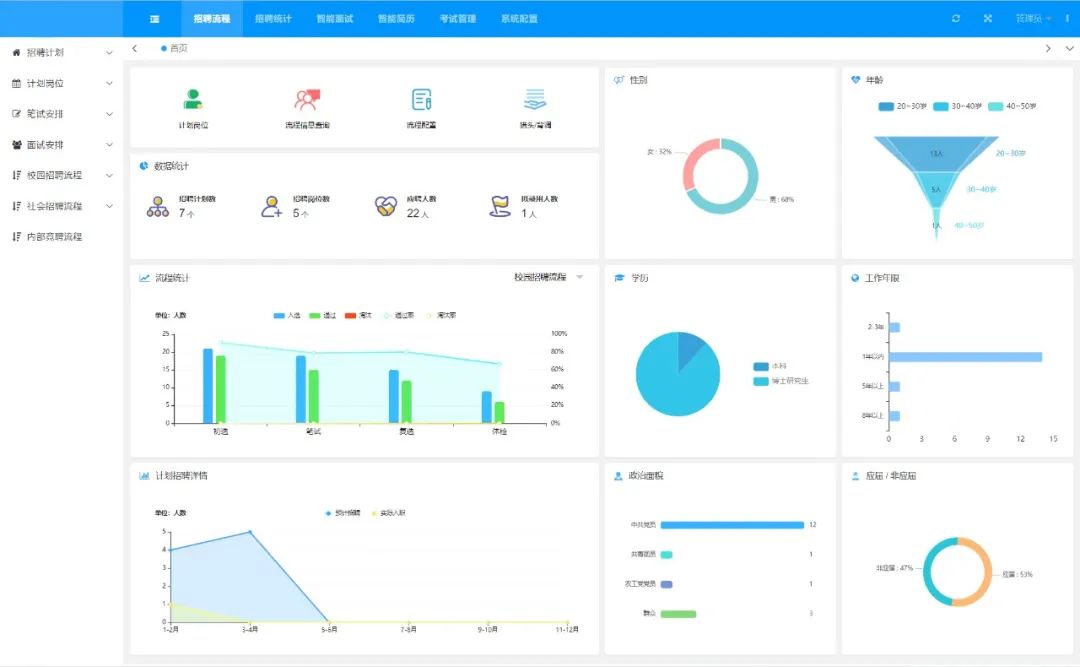Viewport: 1080px width, 667px height.
Task: Switch to the 招聘统计 top tab
Action: click(273, 18)
